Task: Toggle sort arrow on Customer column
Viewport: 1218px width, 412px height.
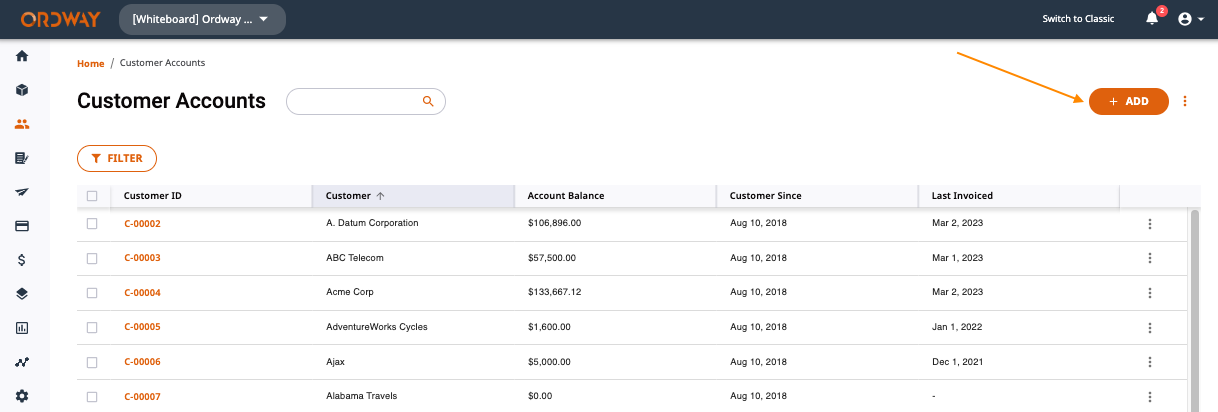Action: [380, 196]
